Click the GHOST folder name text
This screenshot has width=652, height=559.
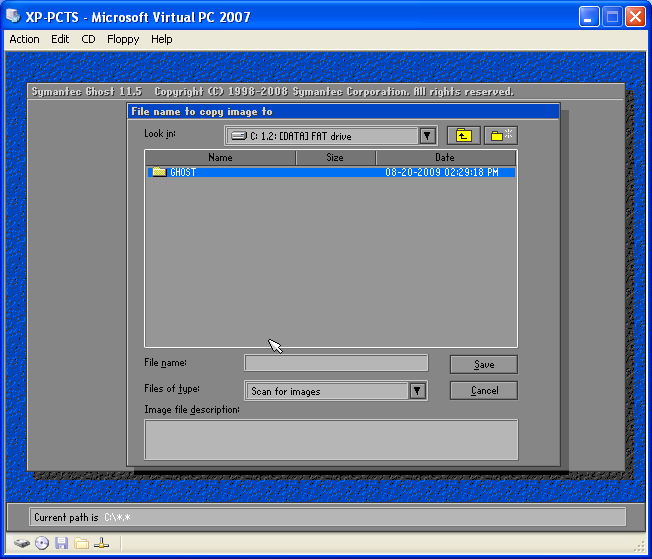coord(183,172)
